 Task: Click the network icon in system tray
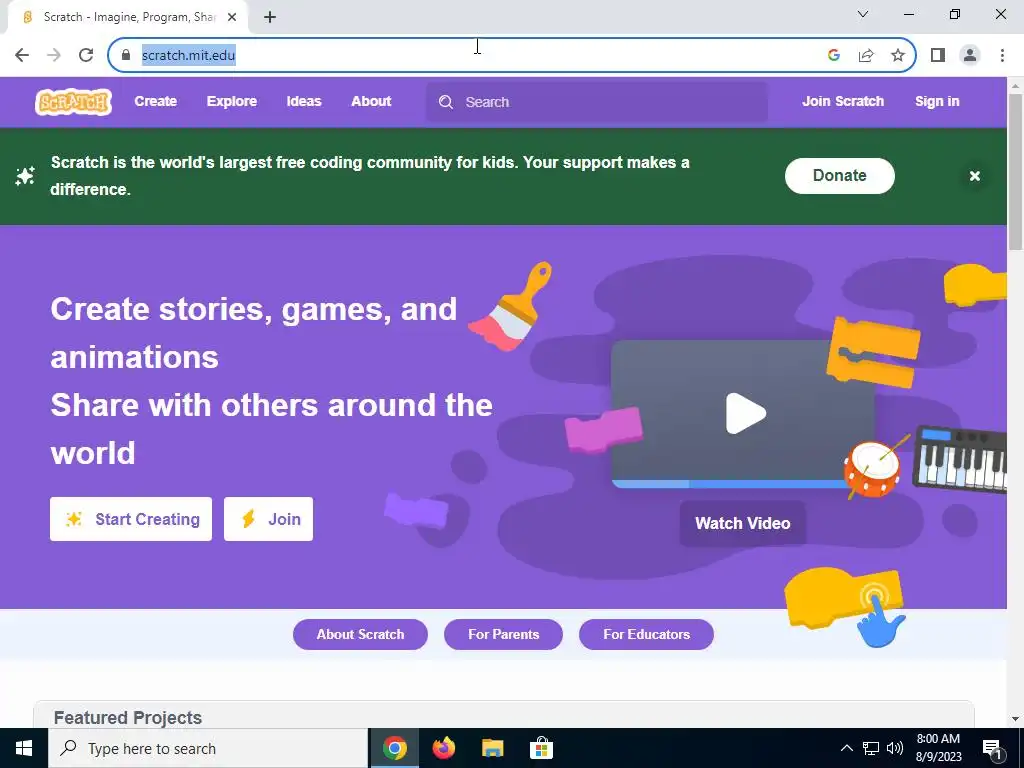(x=871, y=748)
